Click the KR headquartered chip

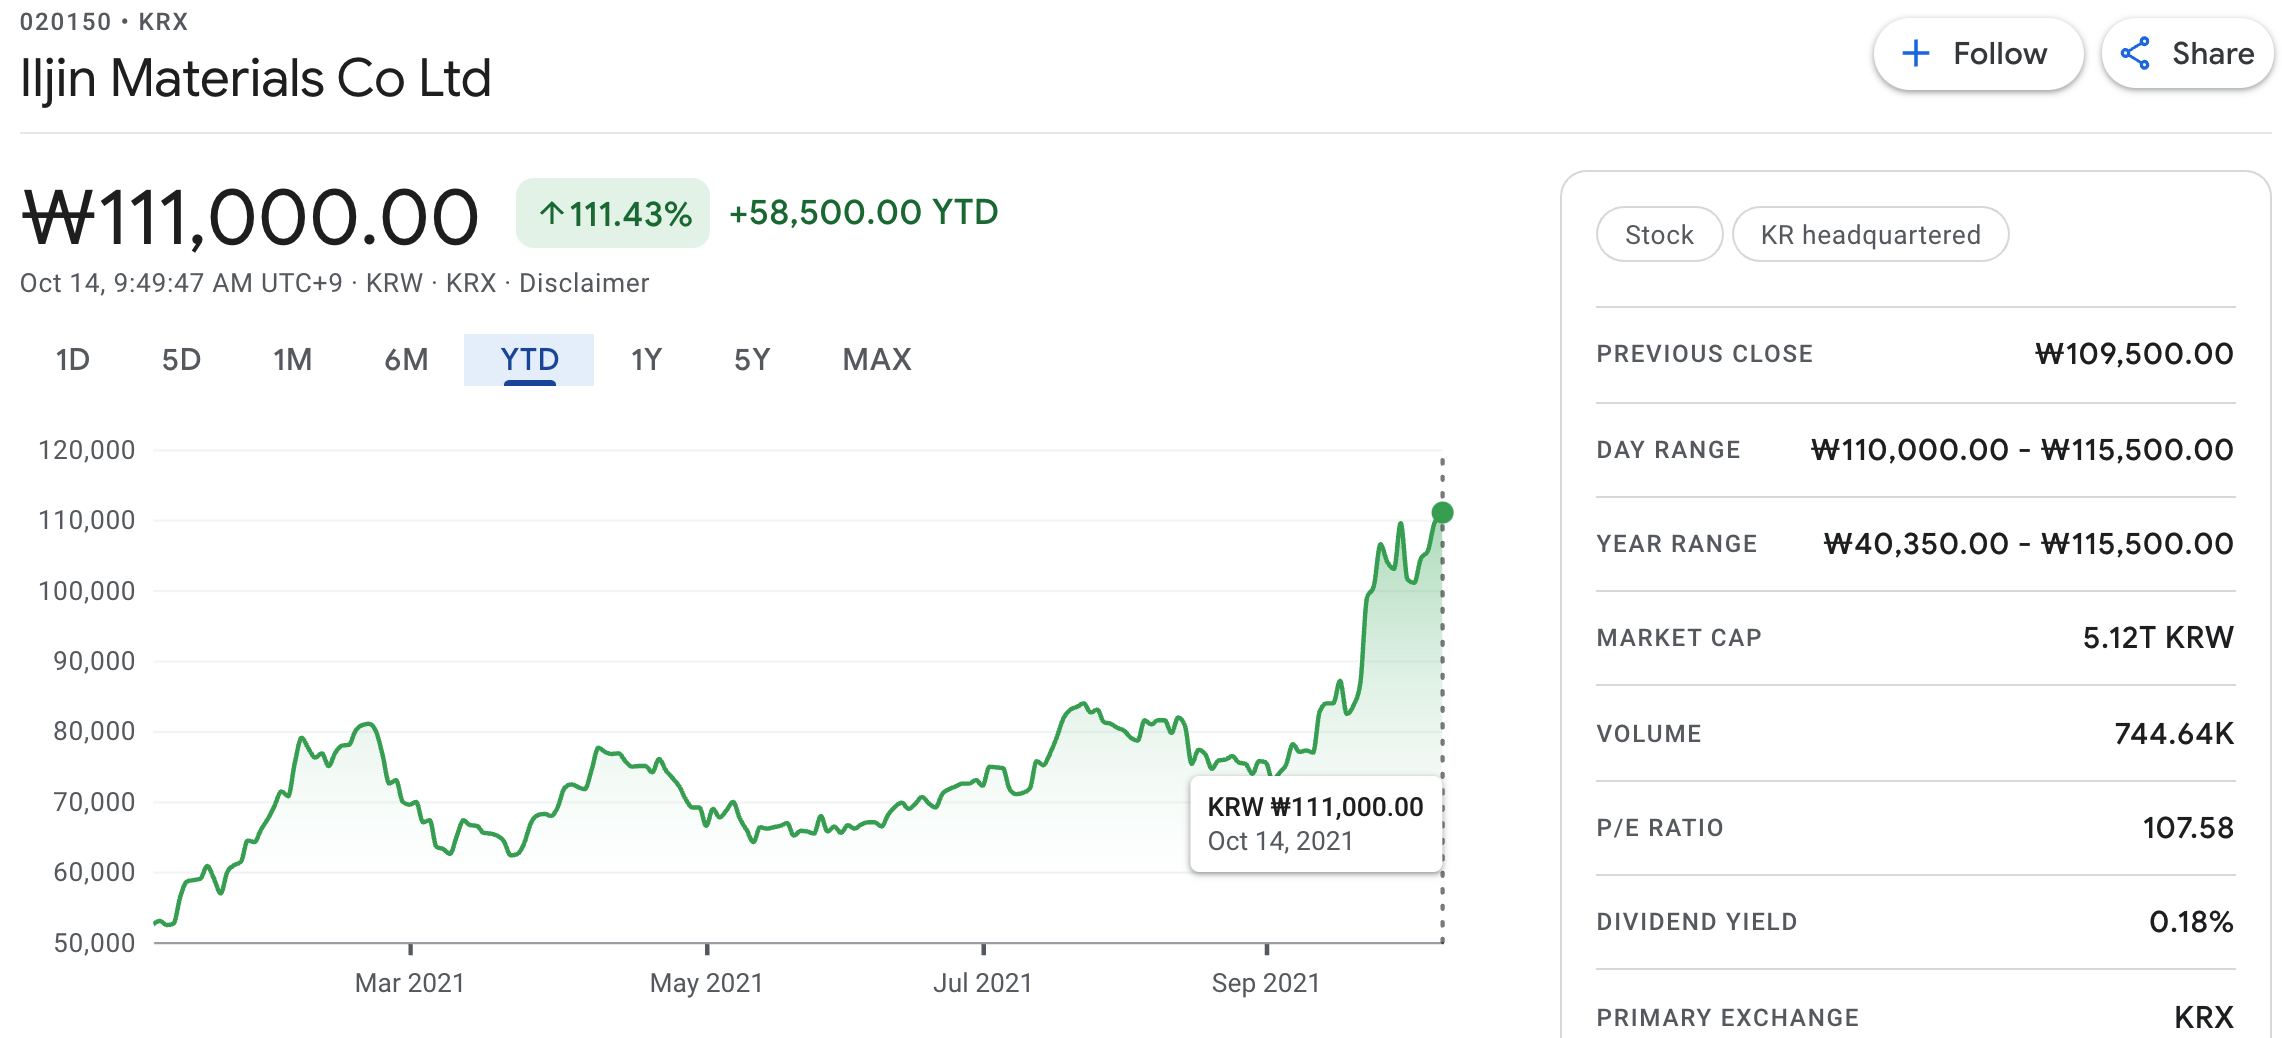(1870, 235)
